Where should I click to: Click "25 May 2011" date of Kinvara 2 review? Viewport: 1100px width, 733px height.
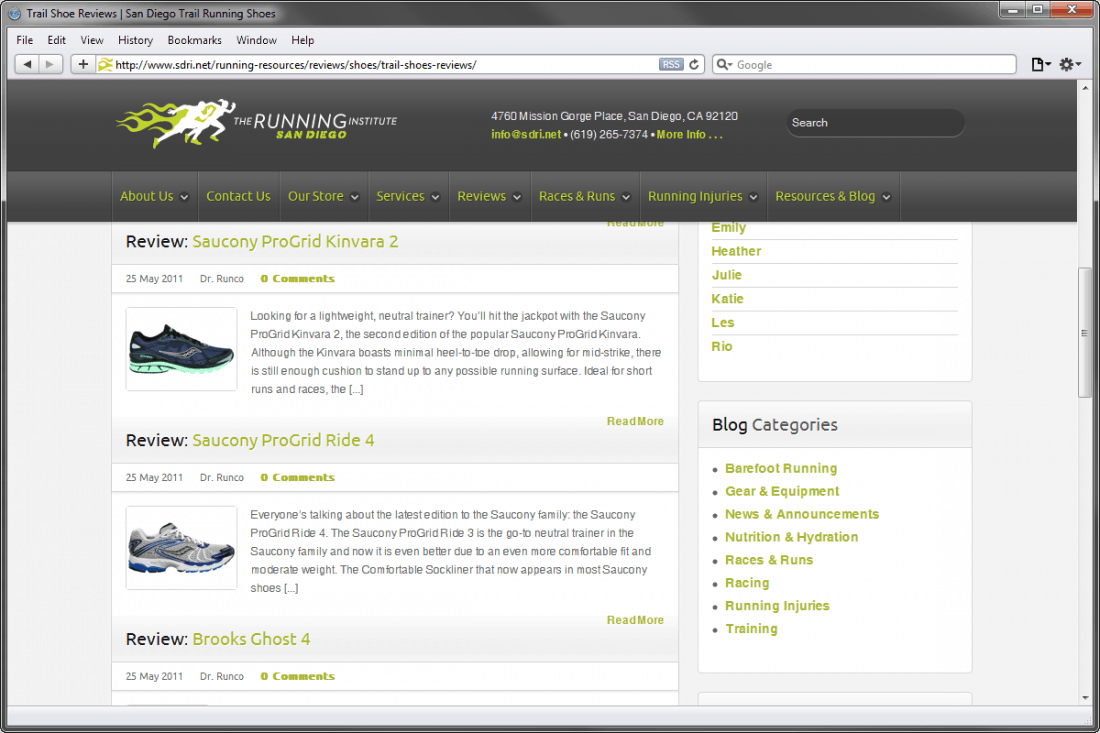[154, 278]
